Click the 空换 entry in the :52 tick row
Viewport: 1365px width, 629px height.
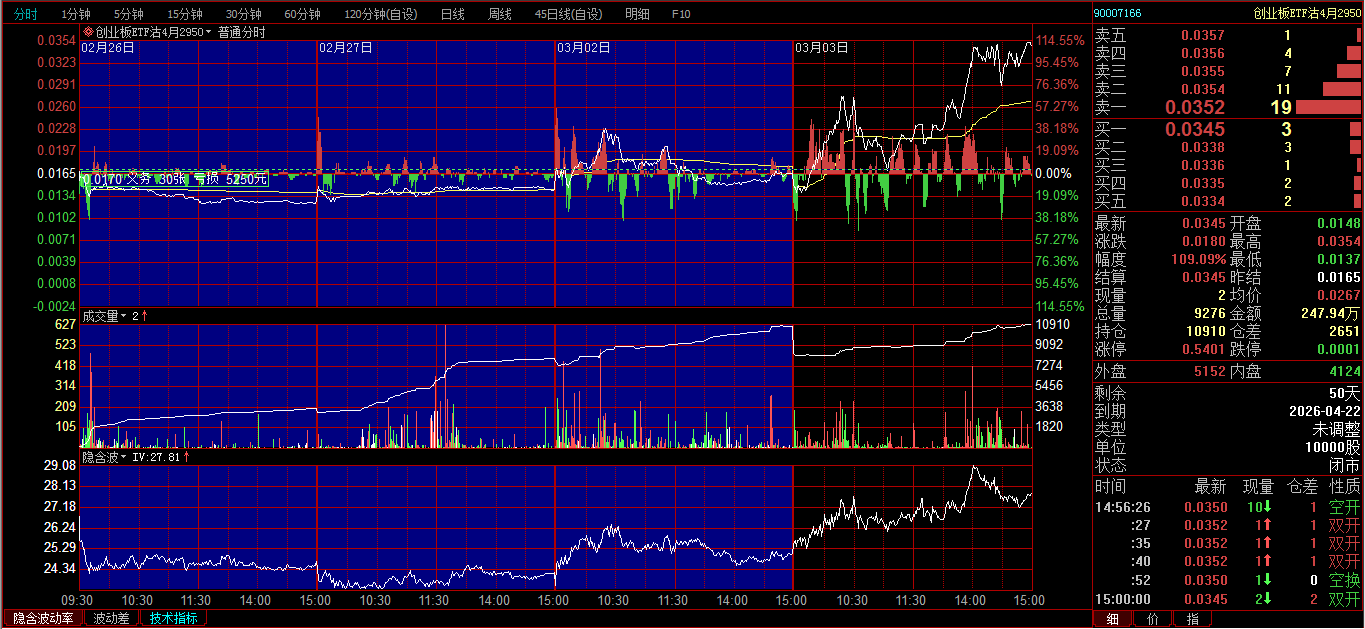(x=1344, y=580)
